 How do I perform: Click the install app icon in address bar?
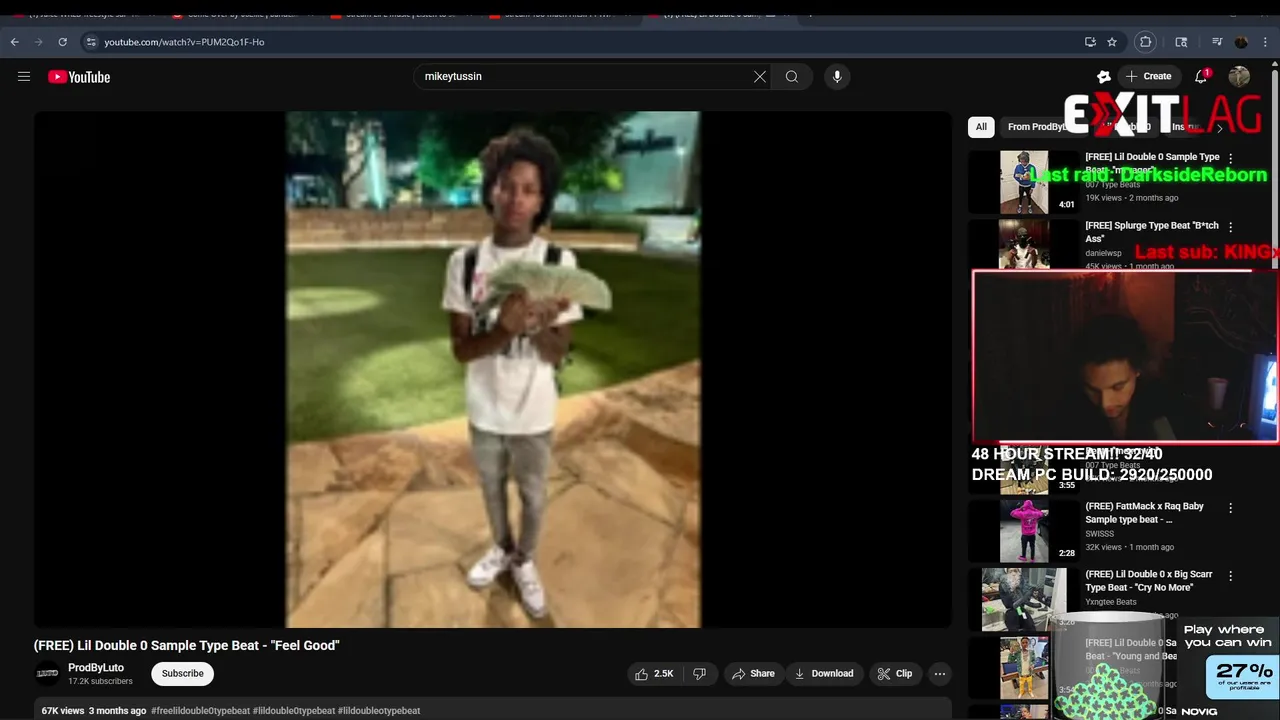click(x=1090, y=42)
